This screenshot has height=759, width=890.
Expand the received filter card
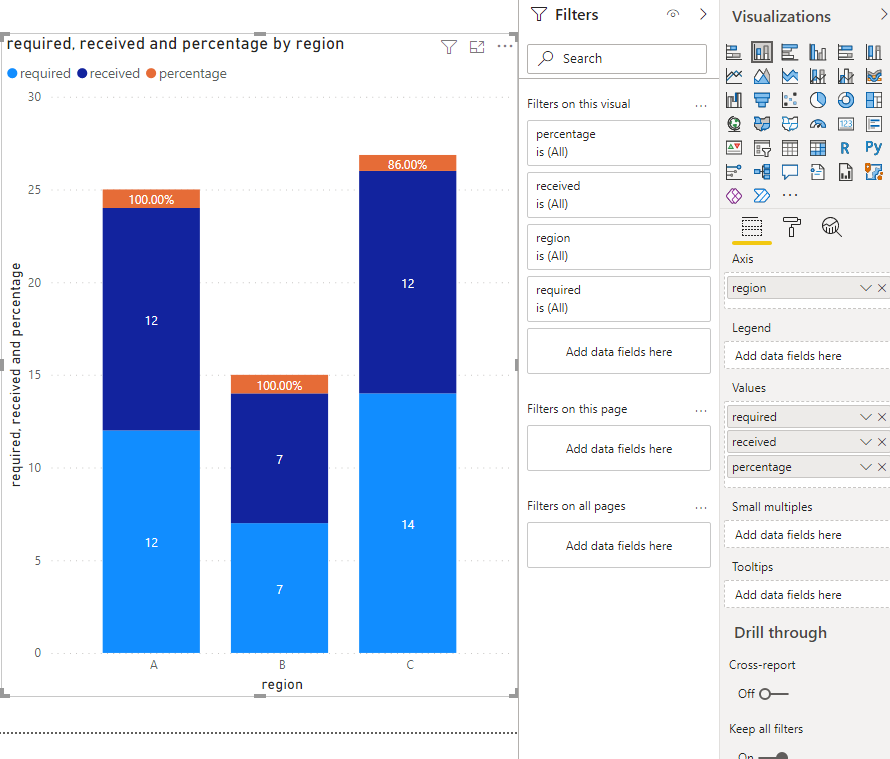619,195
